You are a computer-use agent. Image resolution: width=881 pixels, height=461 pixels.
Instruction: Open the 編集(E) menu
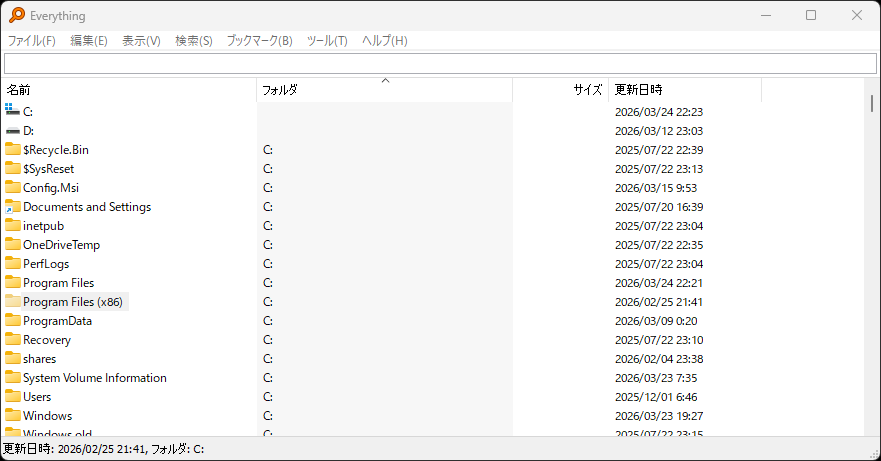click(x=89, y=40)
